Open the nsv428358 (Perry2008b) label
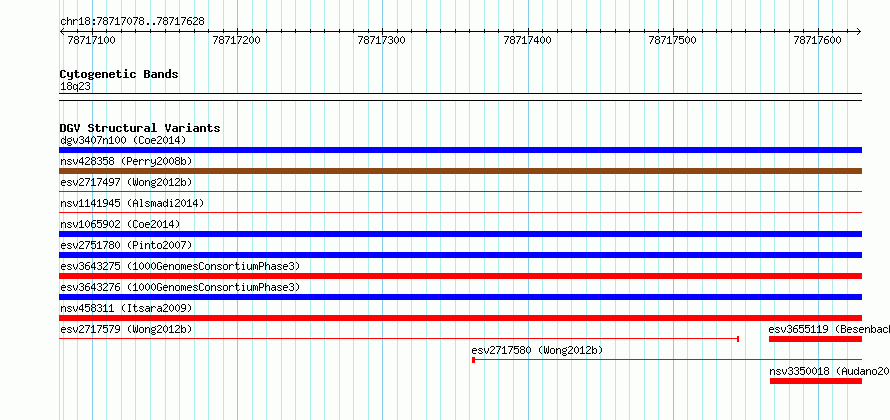The width and height of the screenshot is (890, 420). (x=126, y=161)
